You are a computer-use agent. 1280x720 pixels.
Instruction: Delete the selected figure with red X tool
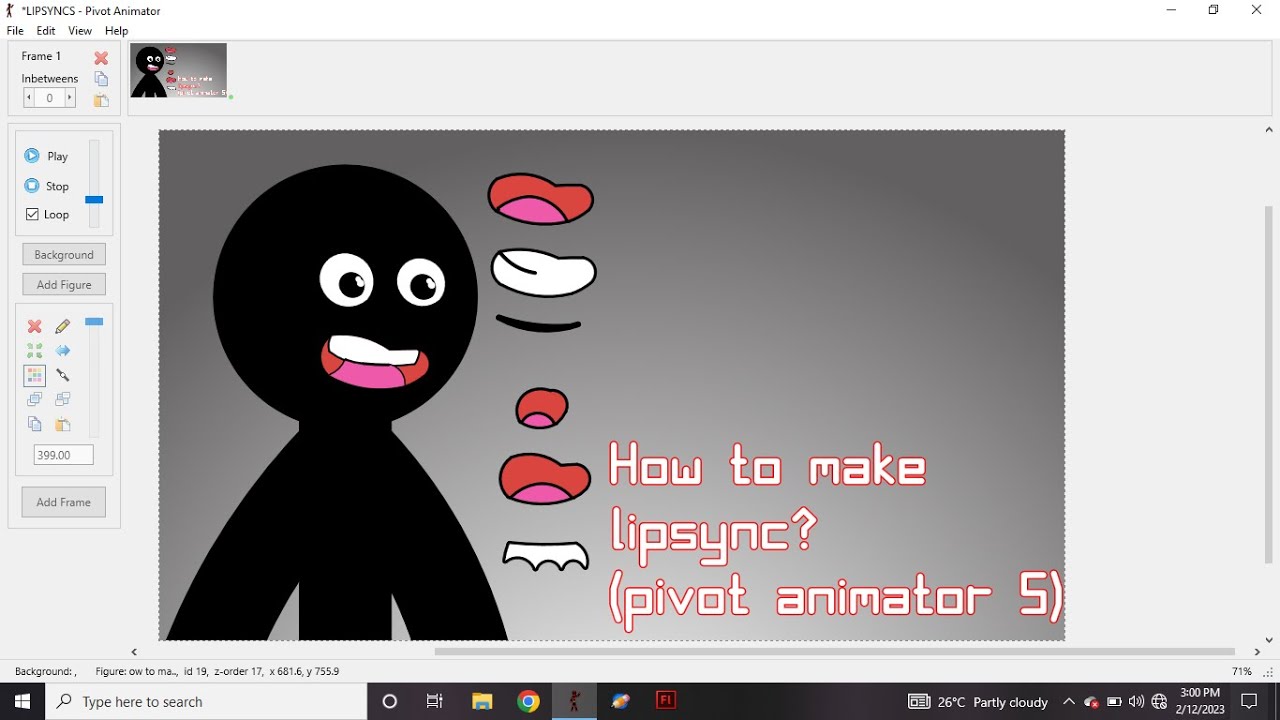tap(35, 326)
